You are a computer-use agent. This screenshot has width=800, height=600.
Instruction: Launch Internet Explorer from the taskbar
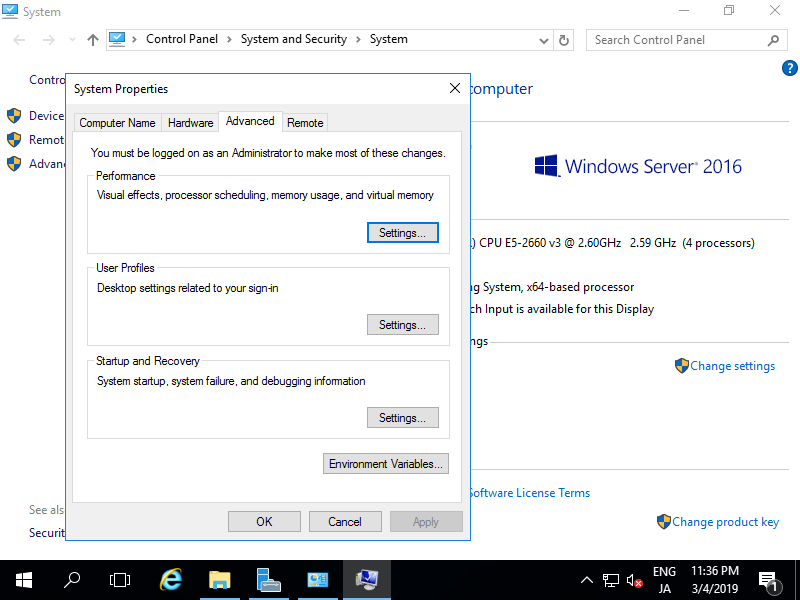[170, 580]
